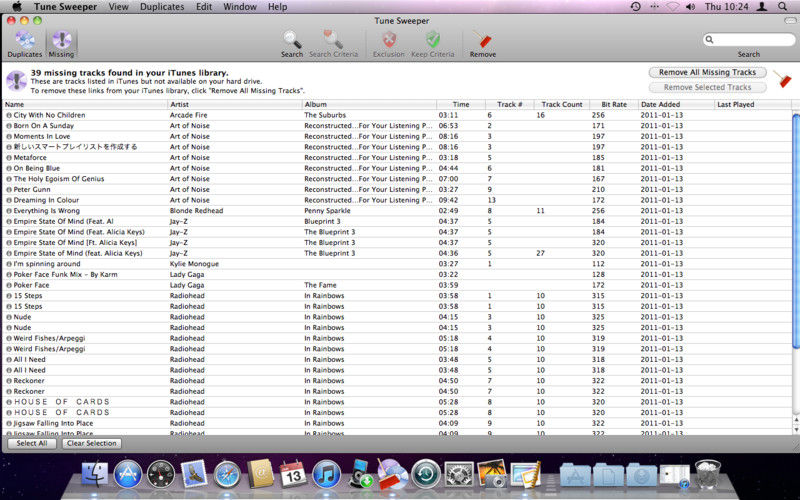Image resolution: width=800 pixels, height=500 pixels.
Task: Open the Trash in the Dock
Action: pos(708,474)
